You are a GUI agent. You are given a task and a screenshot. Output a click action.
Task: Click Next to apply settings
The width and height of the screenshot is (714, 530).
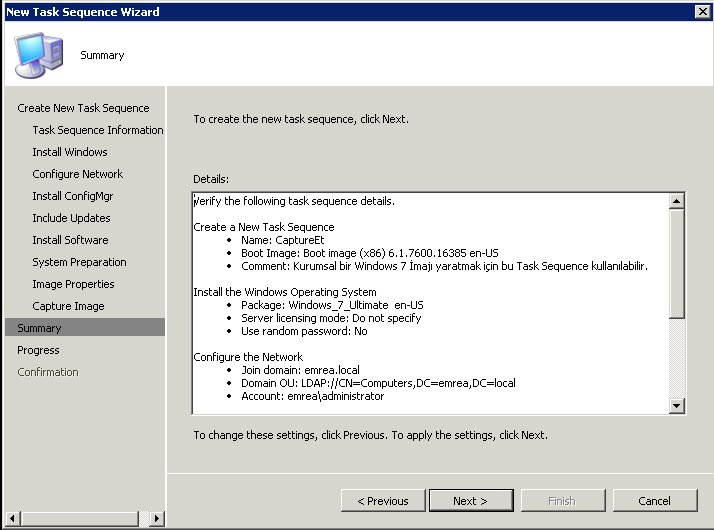tap(470, 501)
